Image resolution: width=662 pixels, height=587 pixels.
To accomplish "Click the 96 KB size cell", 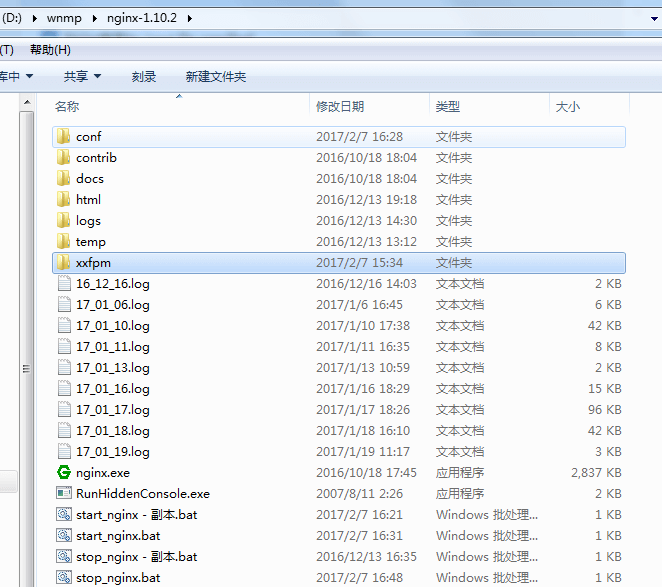I will pos(605,410).
